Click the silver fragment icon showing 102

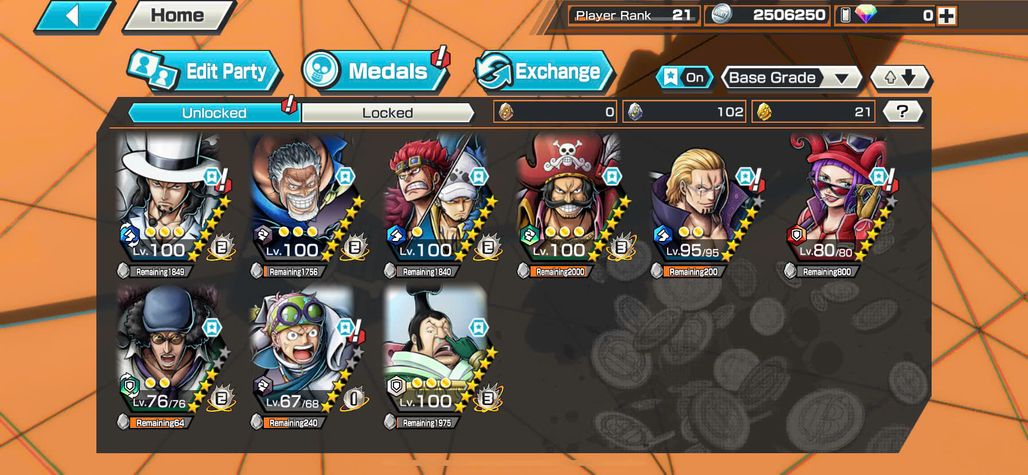pyautogui.click(x=634, y=112)
